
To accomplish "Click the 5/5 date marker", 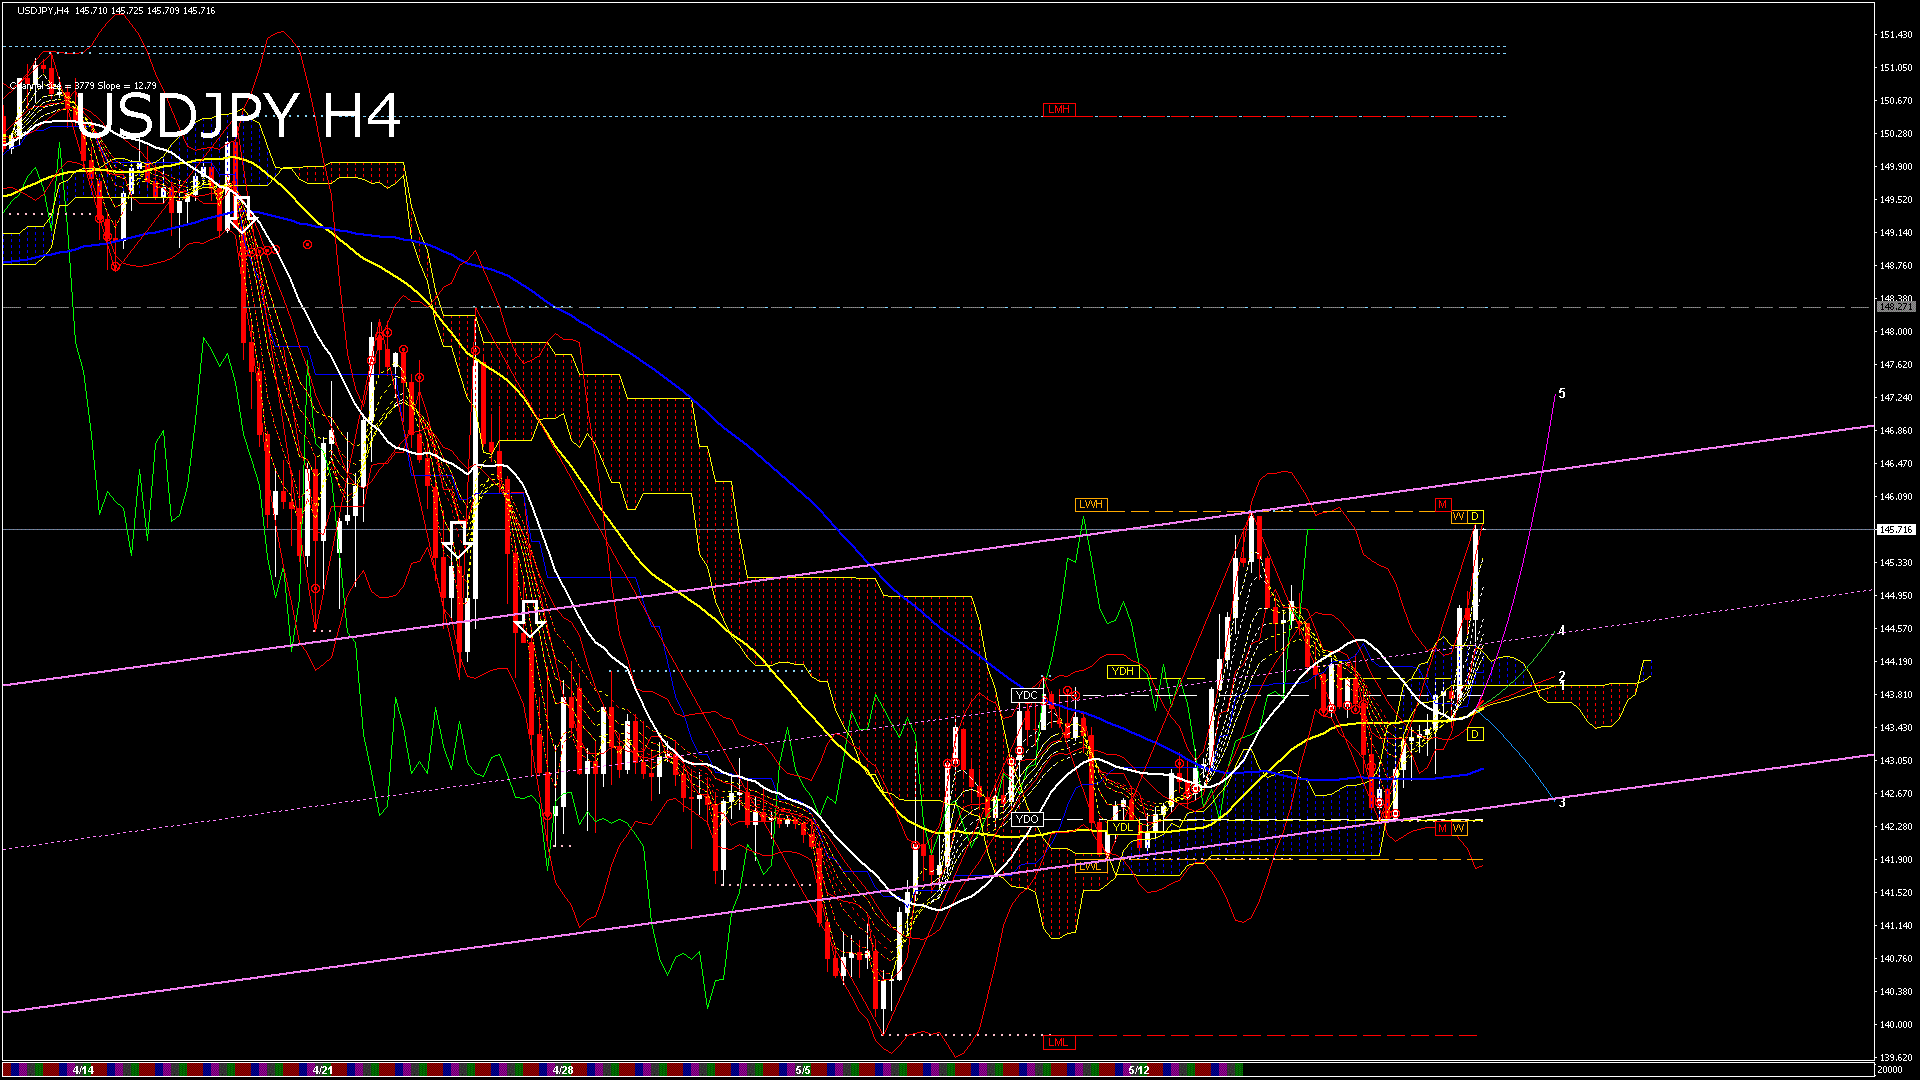I will coord(803,1070).
